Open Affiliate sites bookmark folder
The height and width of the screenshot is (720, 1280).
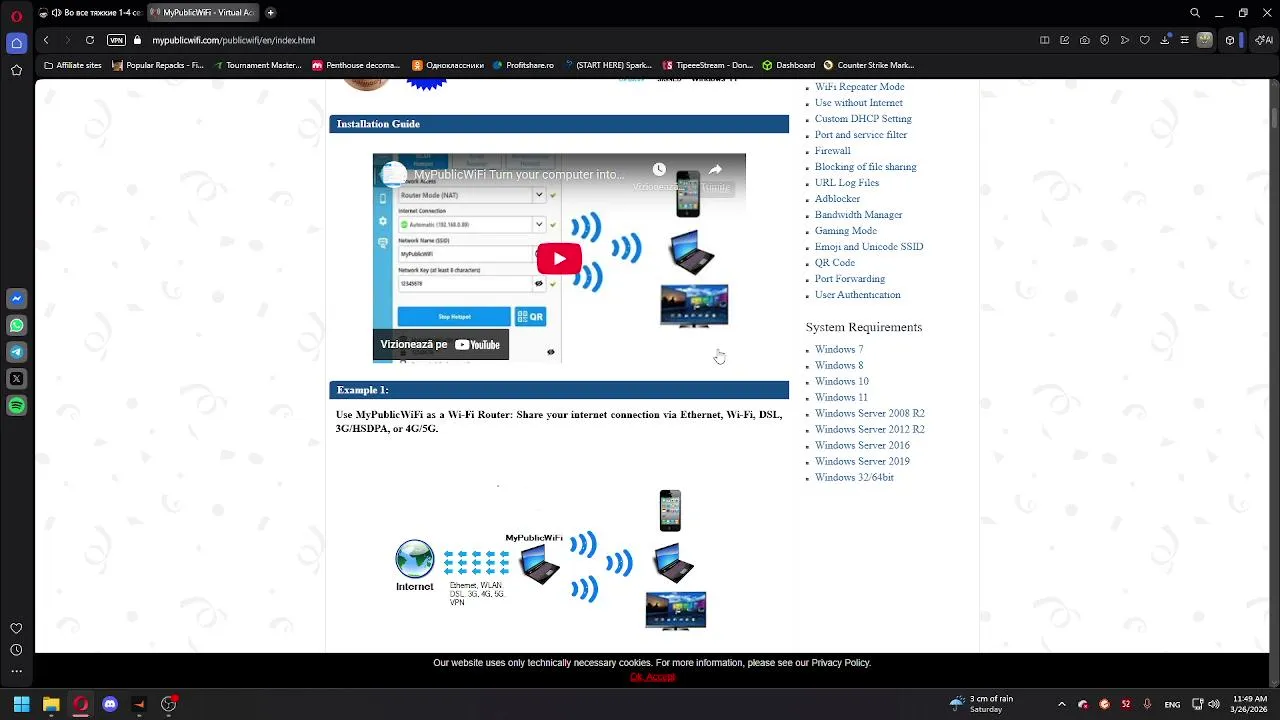[x=73, y=65]
